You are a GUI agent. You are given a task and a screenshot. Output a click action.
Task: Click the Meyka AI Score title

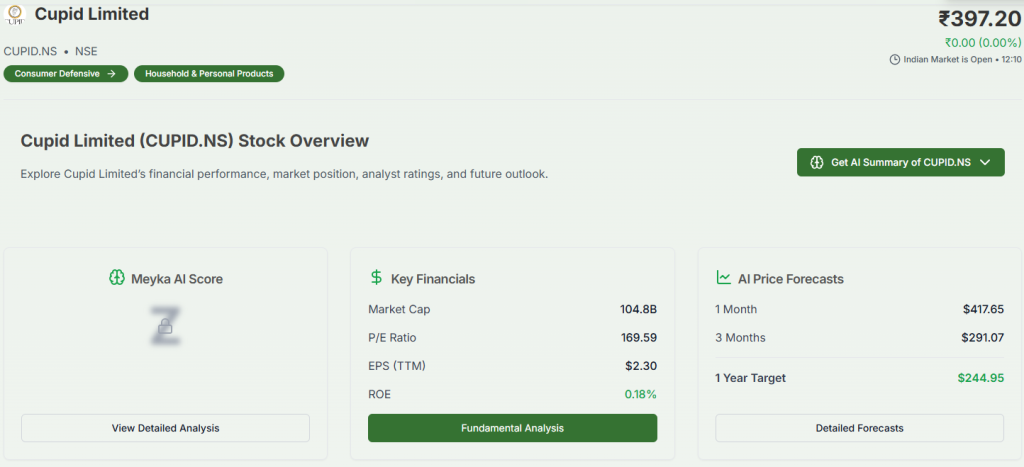pos(177,279)
